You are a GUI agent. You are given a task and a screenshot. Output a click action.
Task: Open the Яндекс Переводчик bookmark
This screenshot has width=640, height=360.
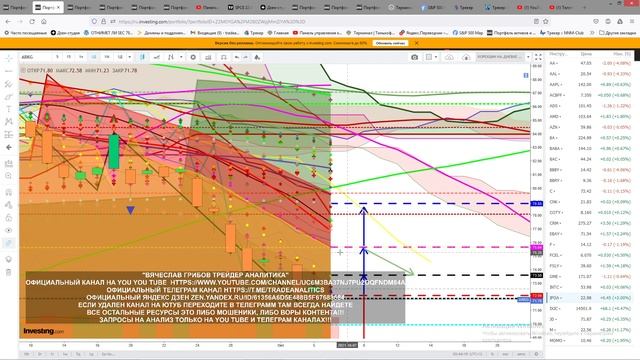(x=424, y=33)
